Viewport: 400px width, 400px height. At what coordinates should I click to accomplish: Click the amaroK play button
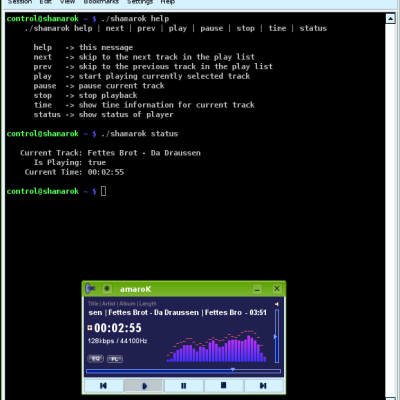click(144, 386)
